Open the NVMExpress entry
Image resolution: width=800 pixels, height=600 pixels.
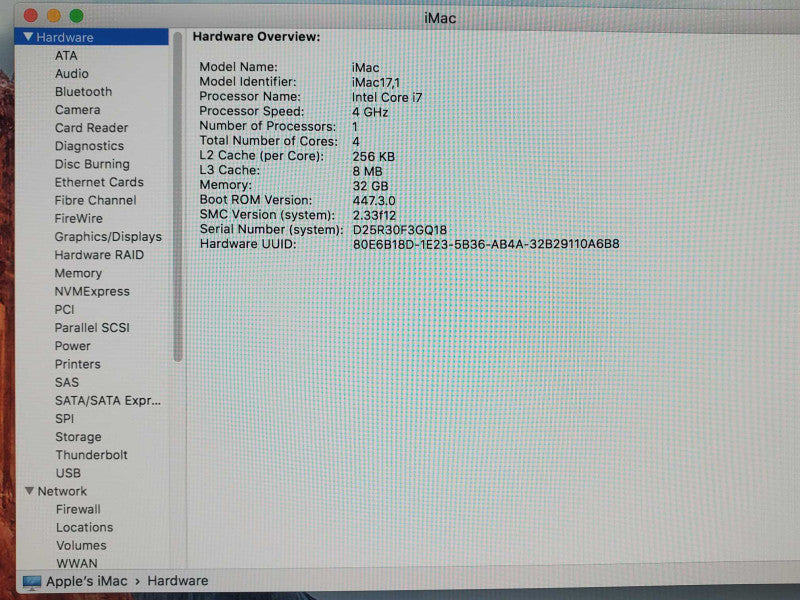point(92,291)
